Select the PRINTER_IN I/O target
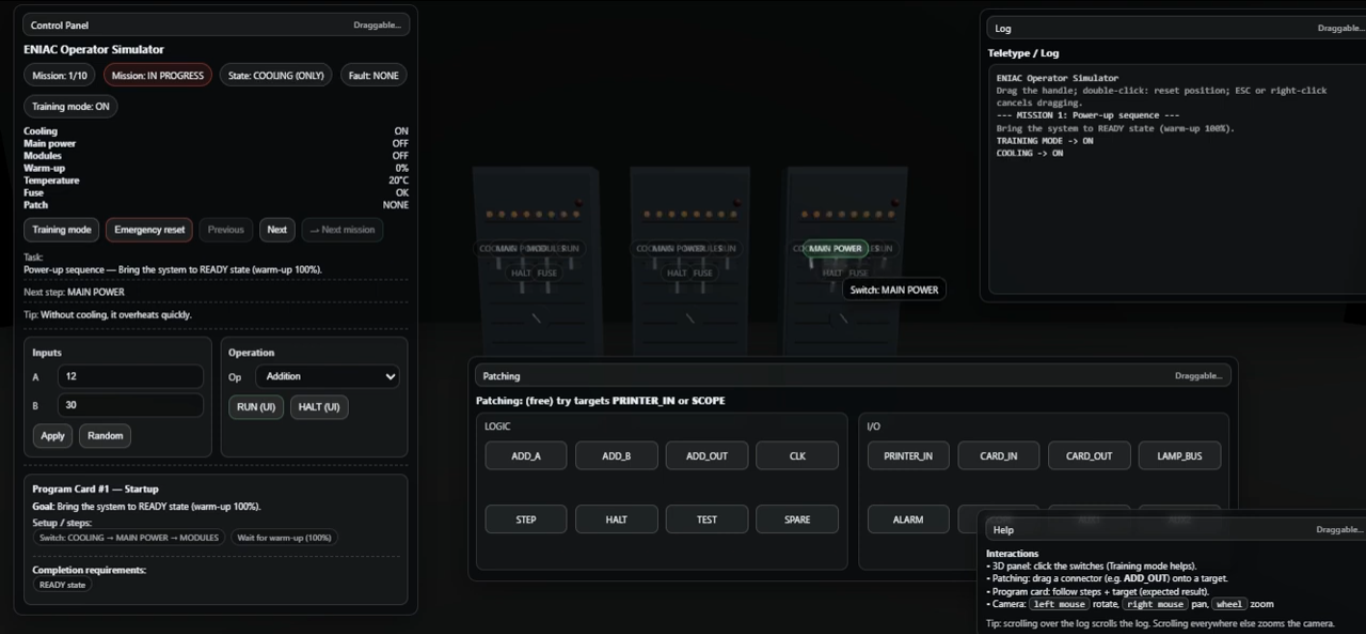 tap(908, 456)
